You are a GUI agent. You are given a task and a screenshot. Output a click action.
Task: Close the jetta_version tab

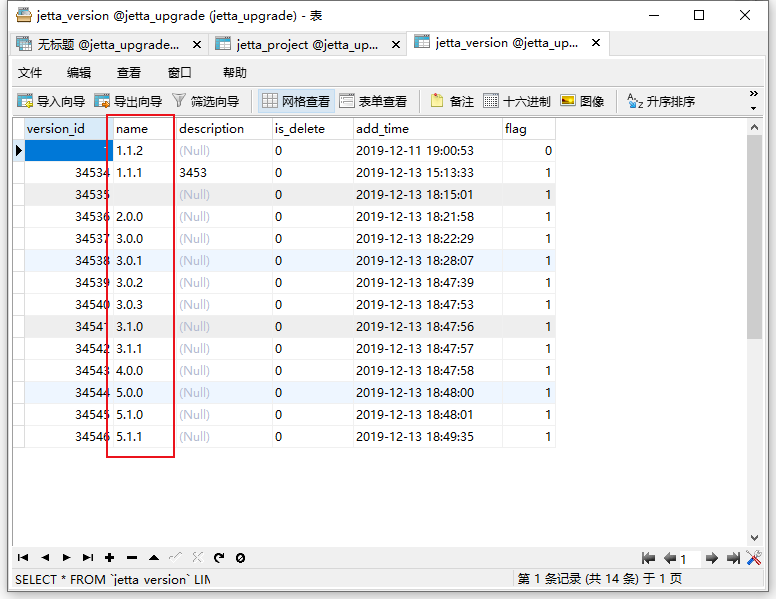[x=596, y=43]
